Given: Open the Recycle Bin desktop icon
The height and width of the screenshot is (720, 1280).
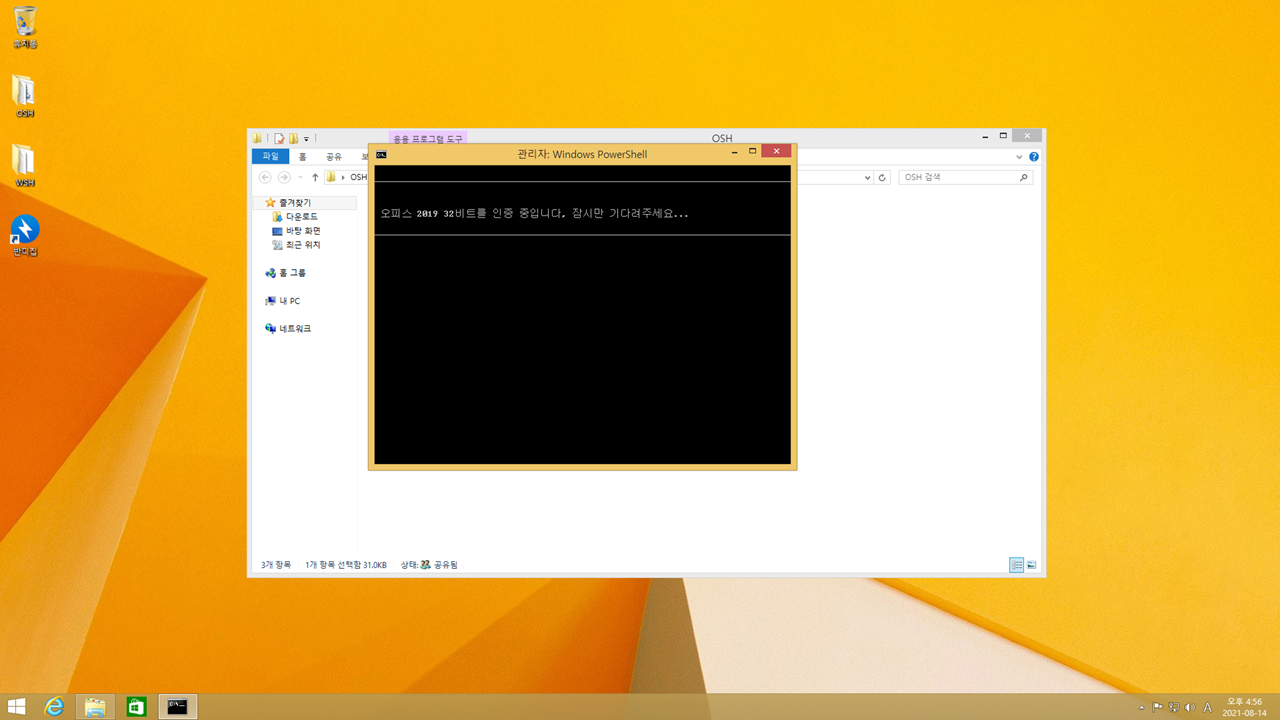Looking at the screenshot, I should click(25, 27).
